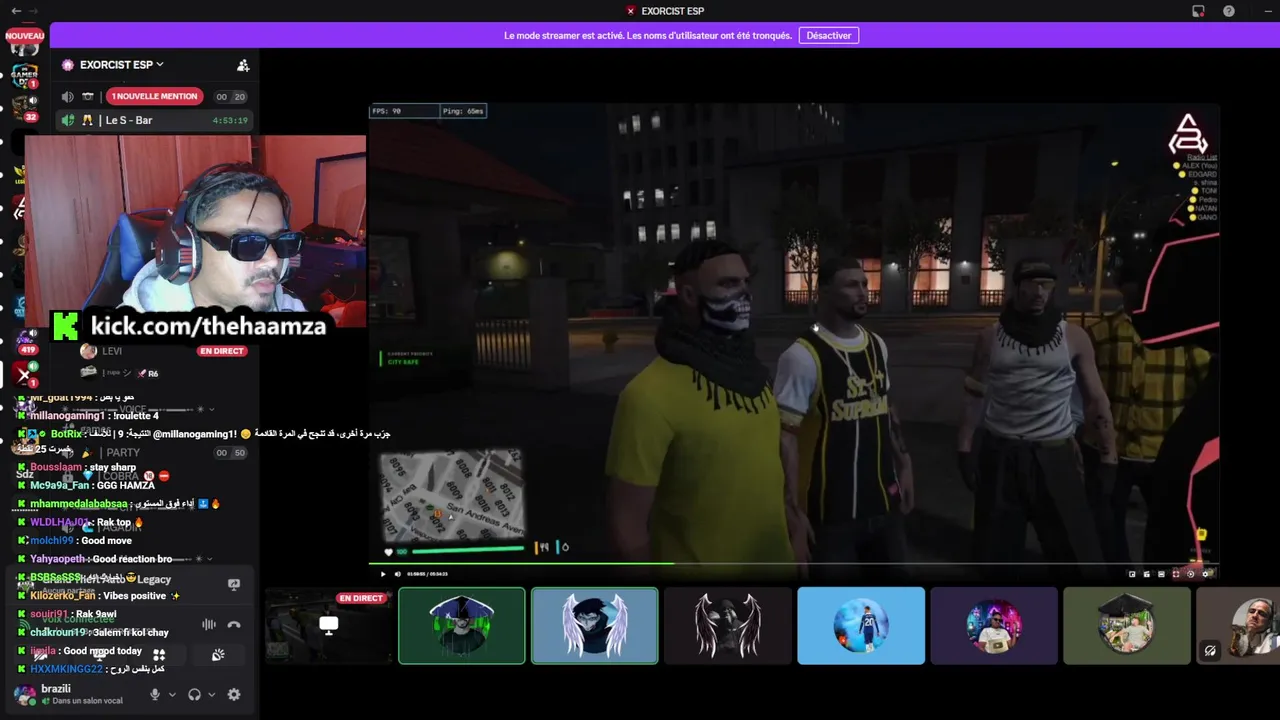Click chat message 'Good reaction bro'
Screen dimensions: 1280x720
pyautogui.click(x=132, y=559)
